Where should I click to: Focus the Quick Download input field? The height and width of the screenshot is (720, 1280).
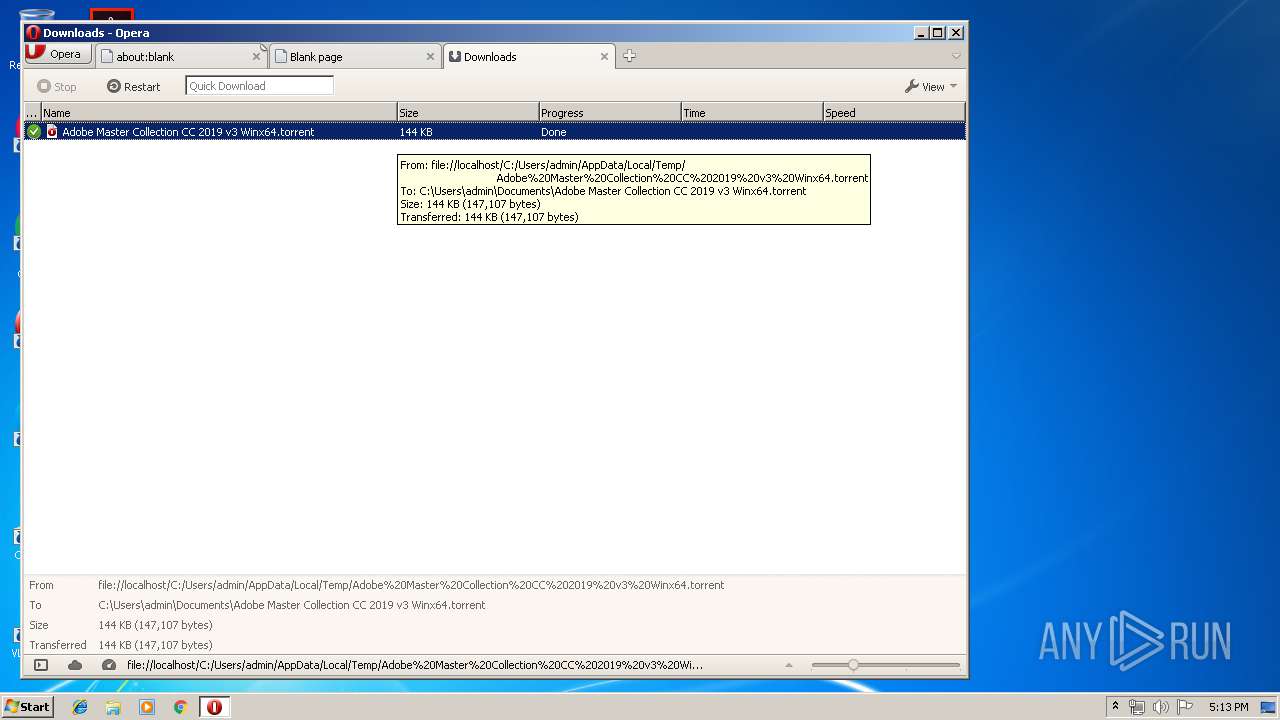[259, 86]
